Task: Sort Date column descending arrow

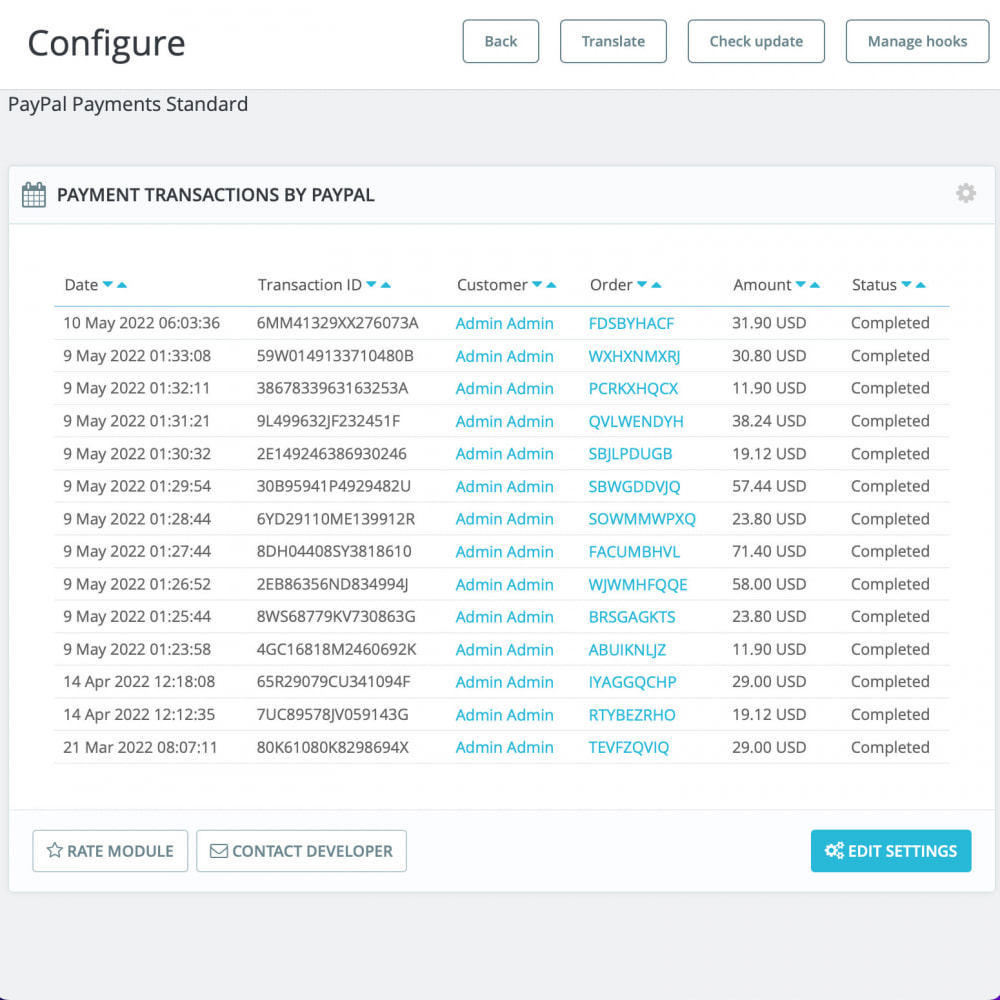Action: tap(108, 285)
